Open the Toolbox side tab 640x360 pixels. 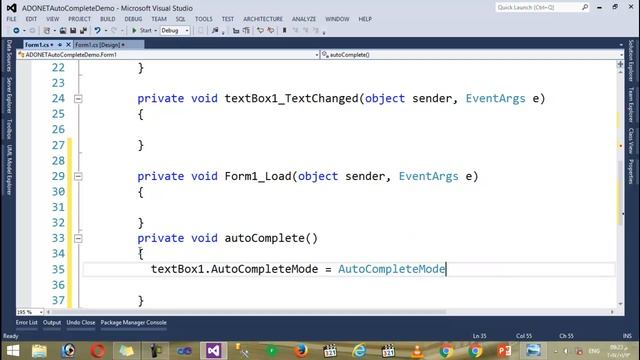pos(9,129)
